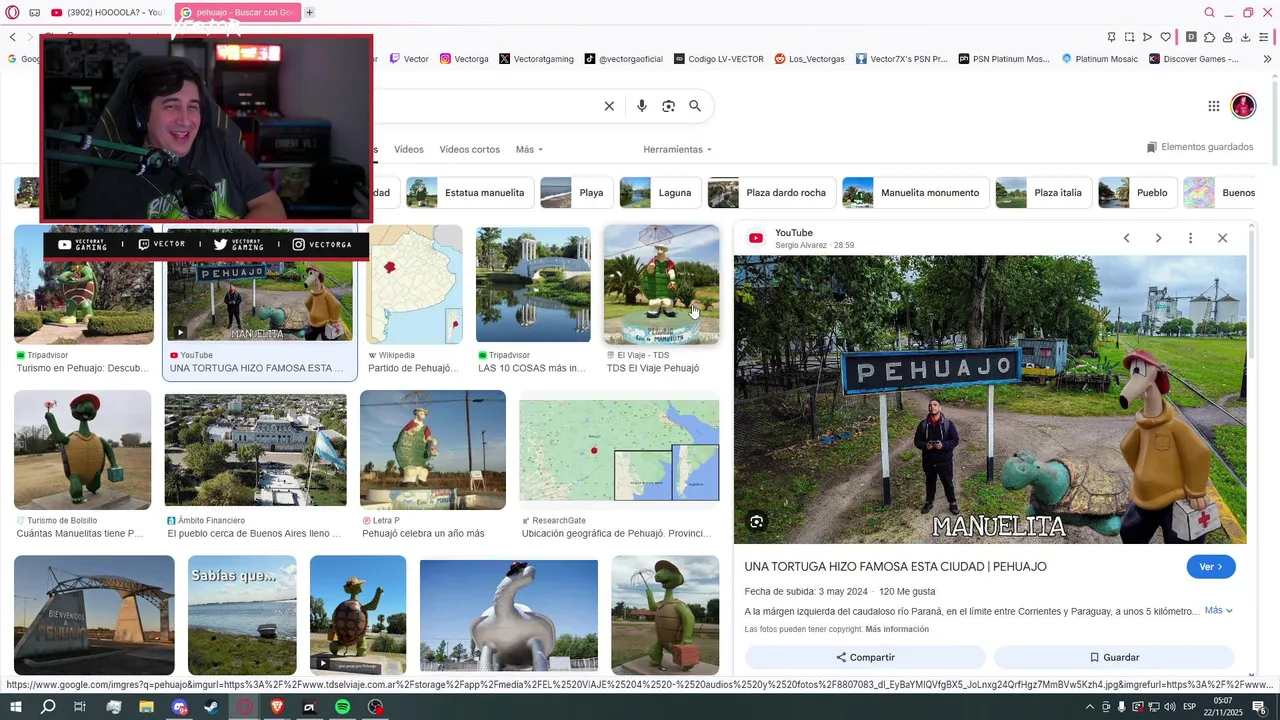Click the Compartir share button

tap(865, 657)
